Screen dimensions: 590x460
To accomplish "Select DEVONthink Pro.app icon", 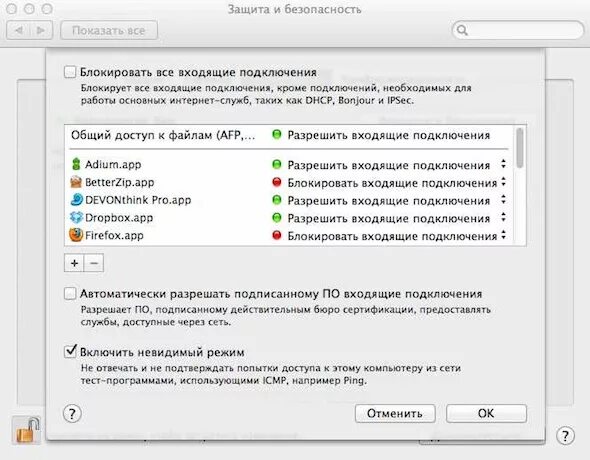I will [76, 200].
